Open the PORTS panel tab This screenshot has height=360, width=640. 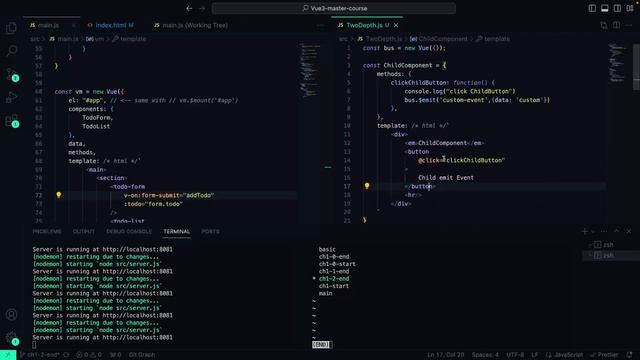(211, 231)
